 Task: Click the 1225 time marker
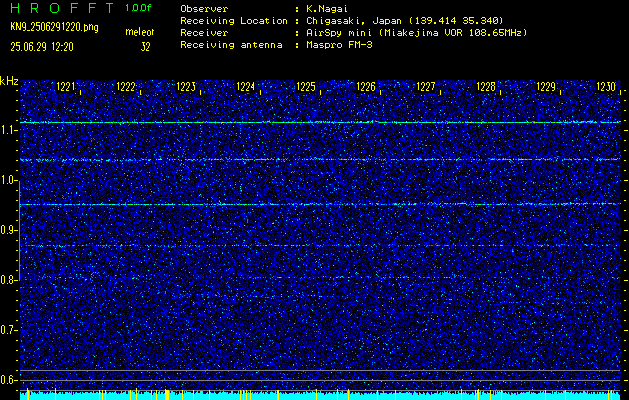pos(306,87)
